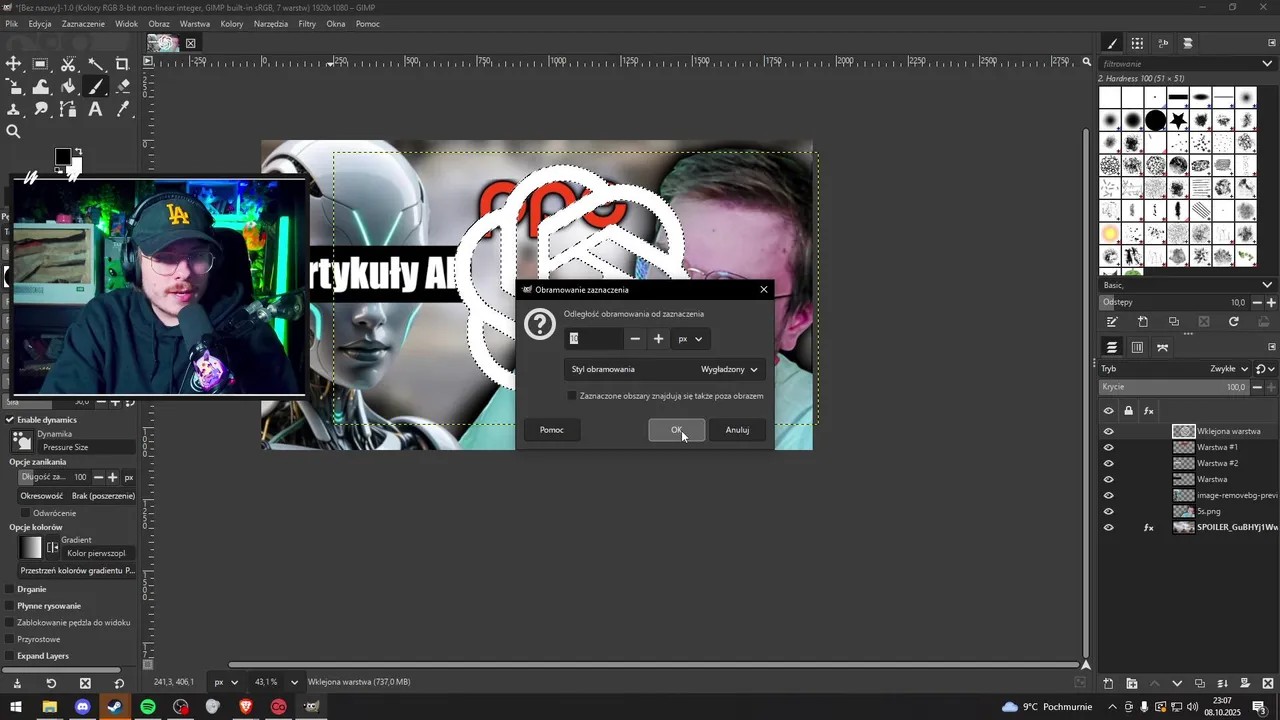Open the Basic brush tag dropdown
Viewport: 1280px width, 720px height.
point(1267,285)
